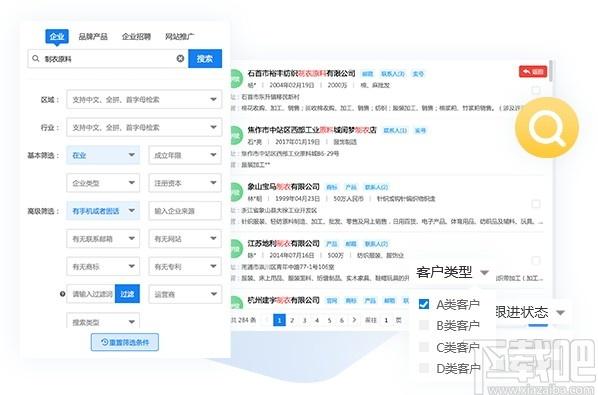
Task: Click the 联系人 tag on 石首市裕丰纺织
Action: click(x=393, y=74)
